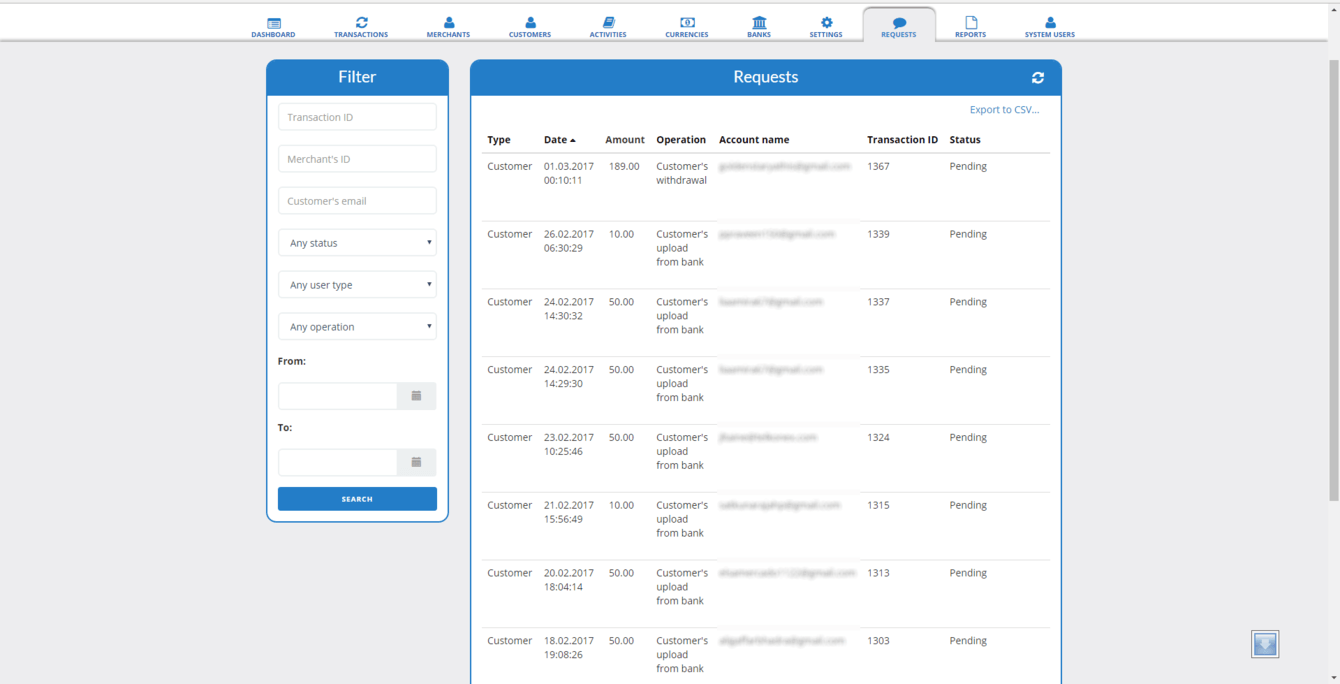Open the From date calendar picker

(416, 396)
